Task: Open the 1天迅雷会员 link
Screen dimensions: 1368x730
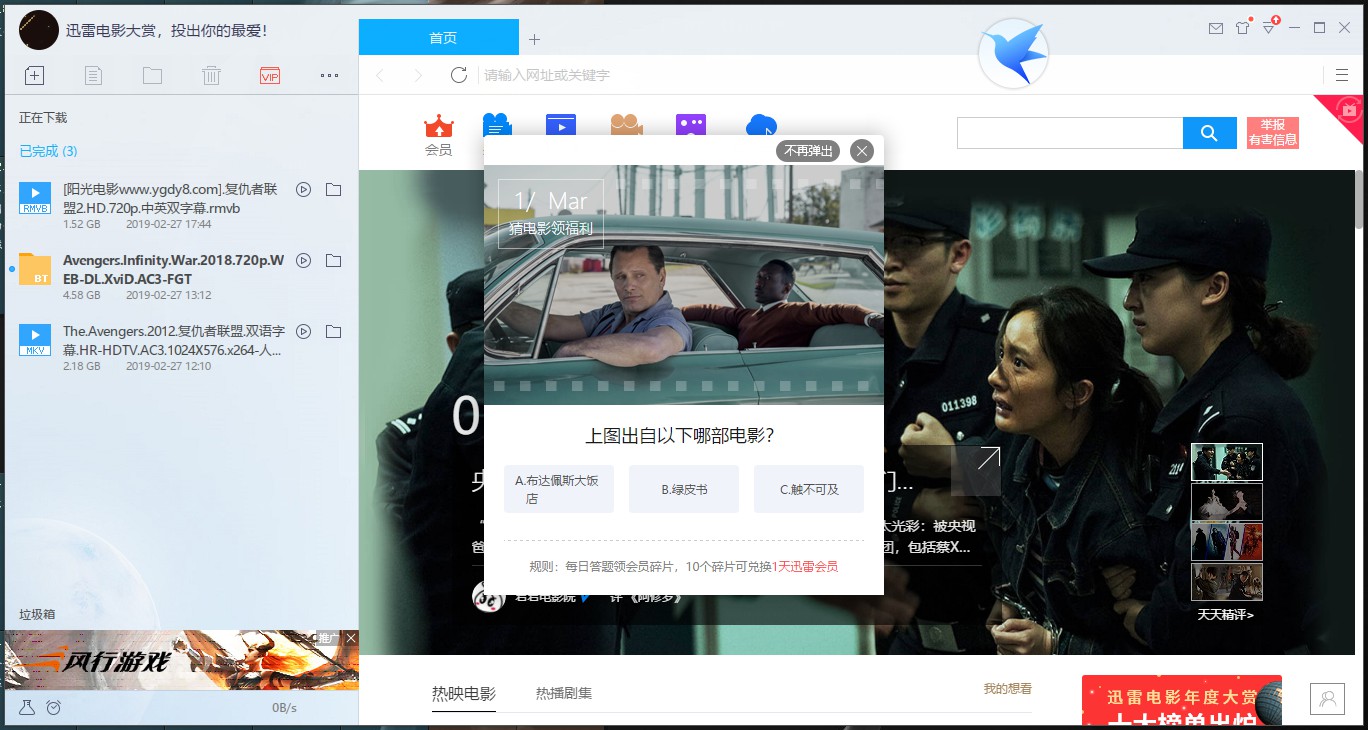Action: point(805,567)
